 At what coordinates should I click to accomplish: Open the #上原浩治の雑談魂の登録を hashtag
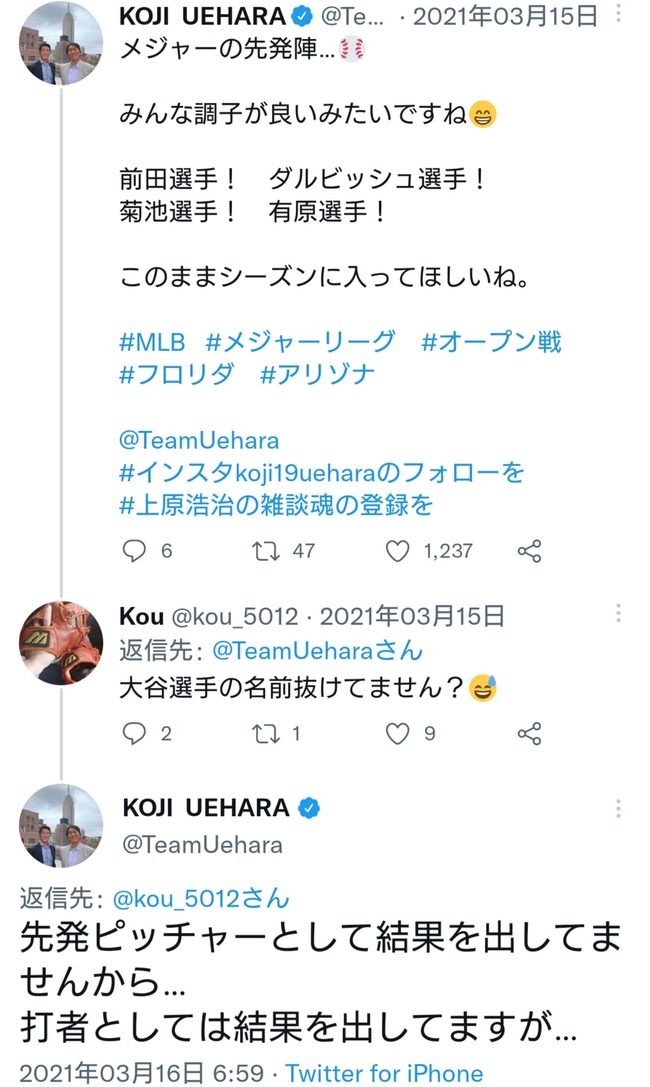point(276,505)
